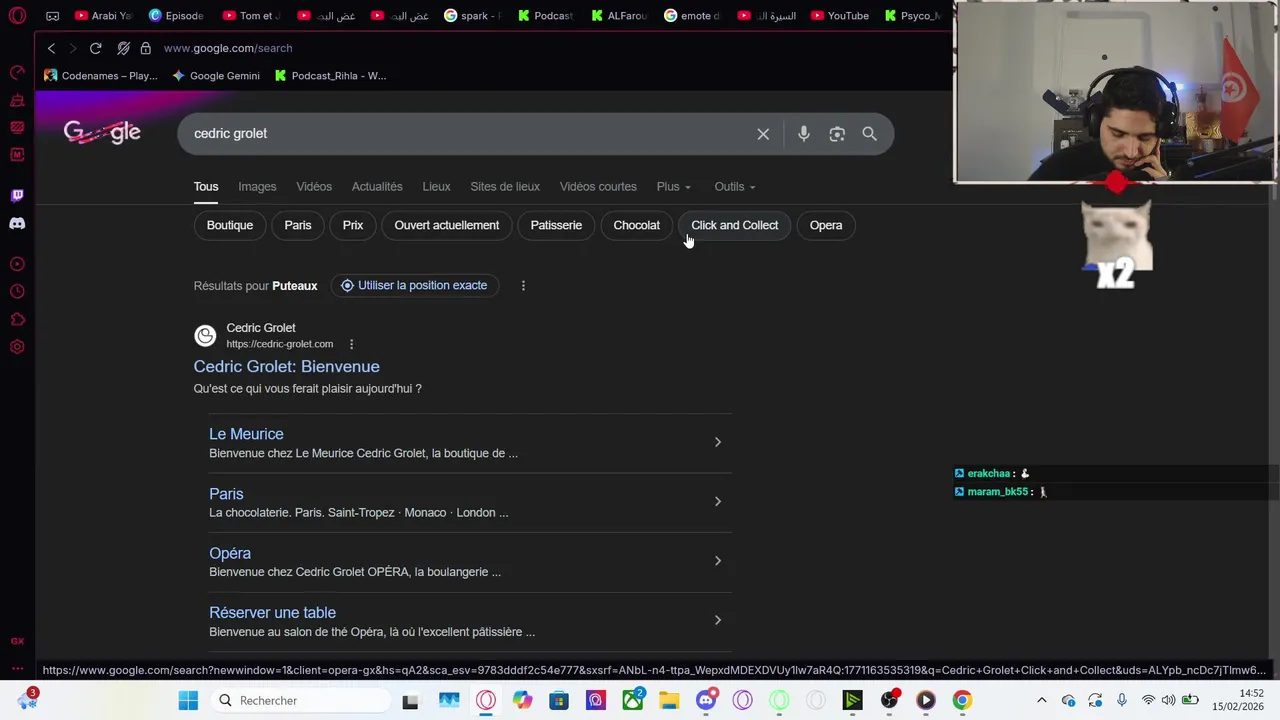The width and height of the screenshot is (1280, 720).
Task: Open Twitch in the Opera sidebar
Action: [x=17, y=195]
